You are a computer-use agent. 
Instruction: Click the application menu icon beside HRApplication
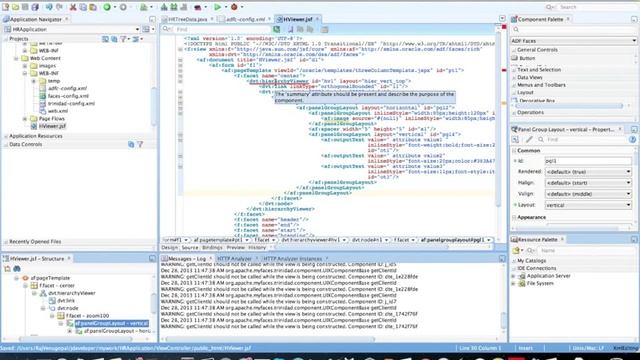[x=146, y=29]
